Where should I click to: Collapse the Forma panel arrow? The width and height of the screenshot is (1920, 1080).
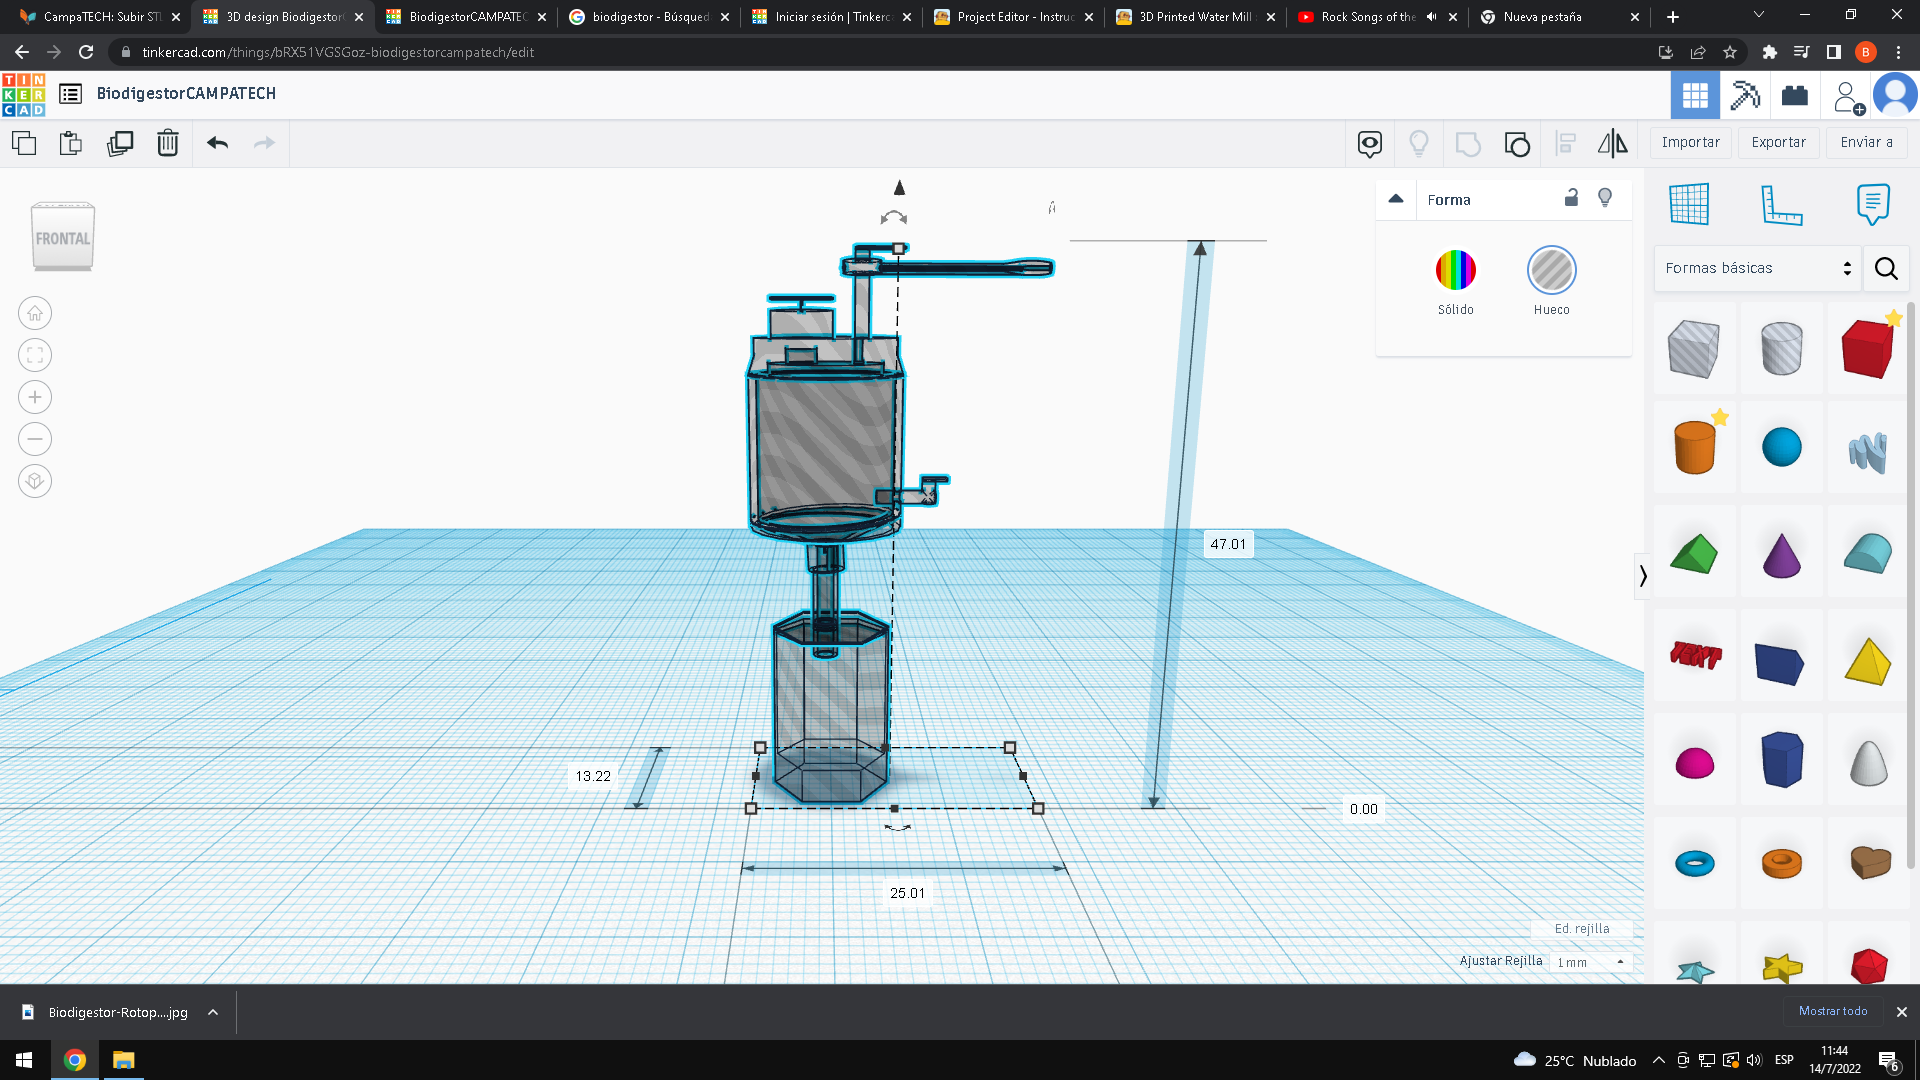point(1396,199)
